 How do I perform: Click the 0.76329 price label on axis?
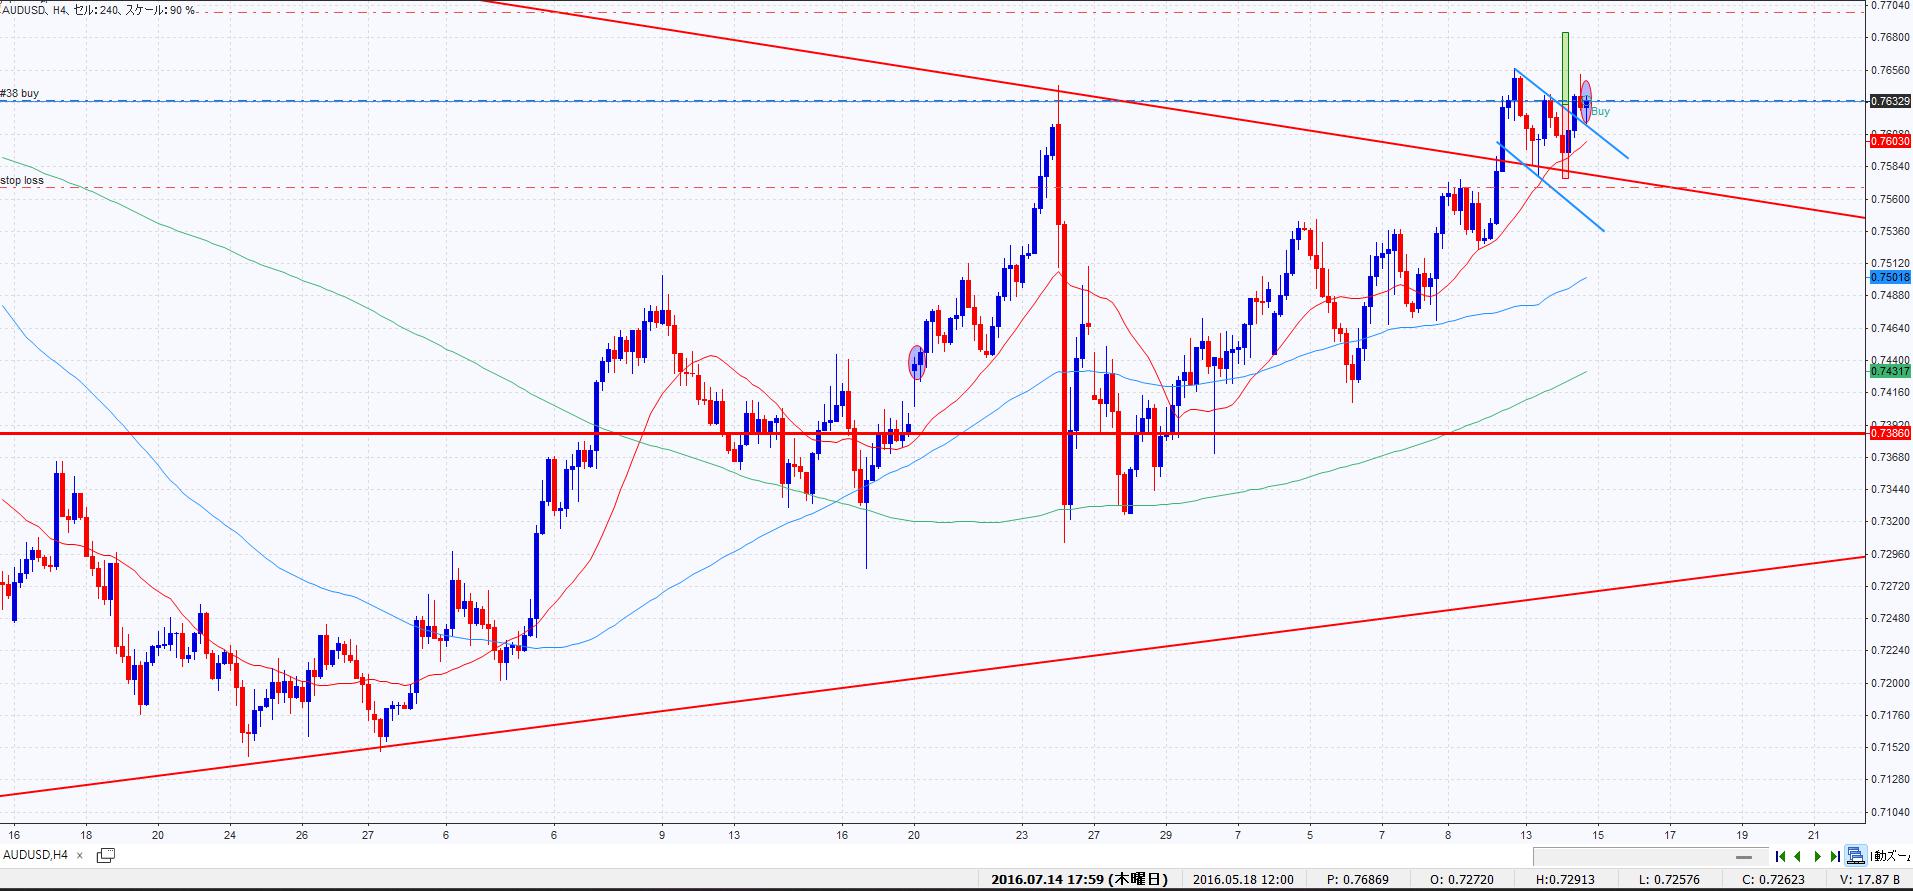coord(1890,101)
